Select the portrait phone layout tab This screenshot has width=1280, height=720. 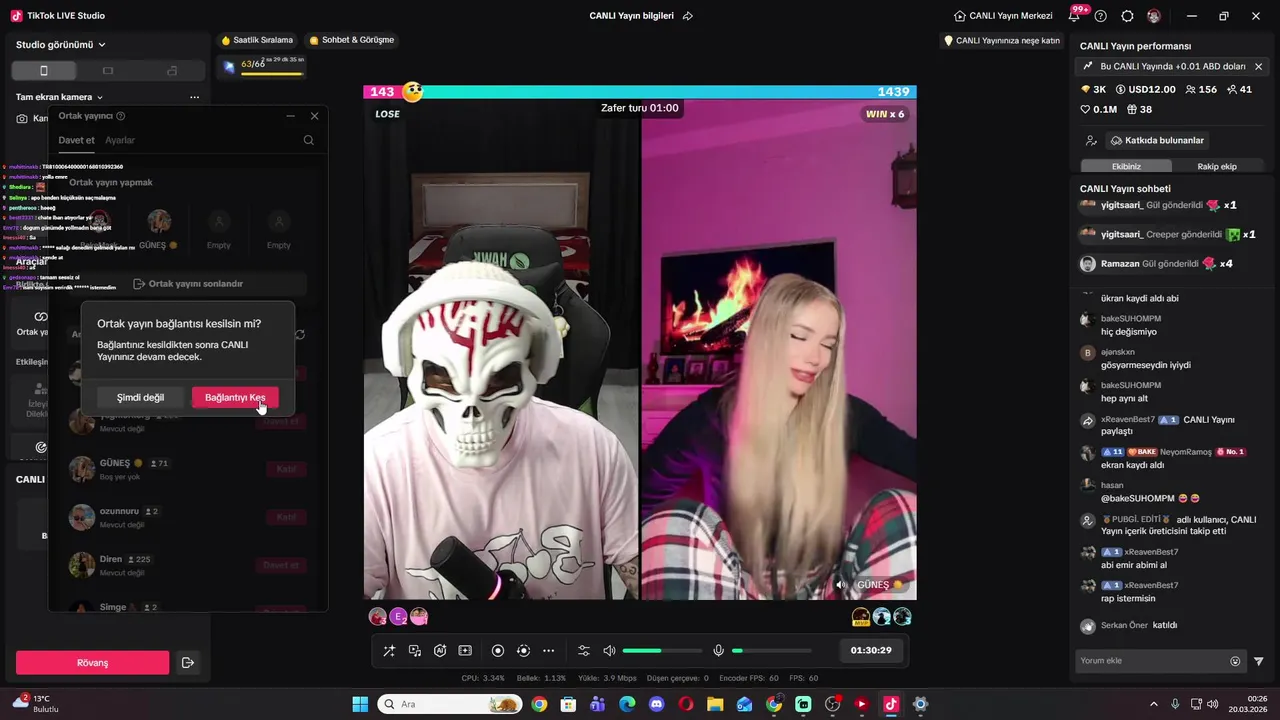tap(43, 71)
